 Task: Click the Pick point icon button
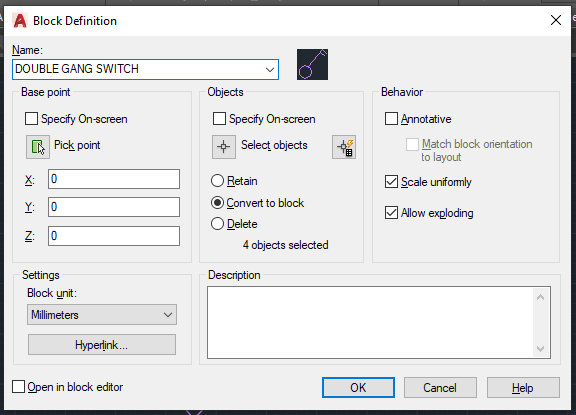click(38, 147)
